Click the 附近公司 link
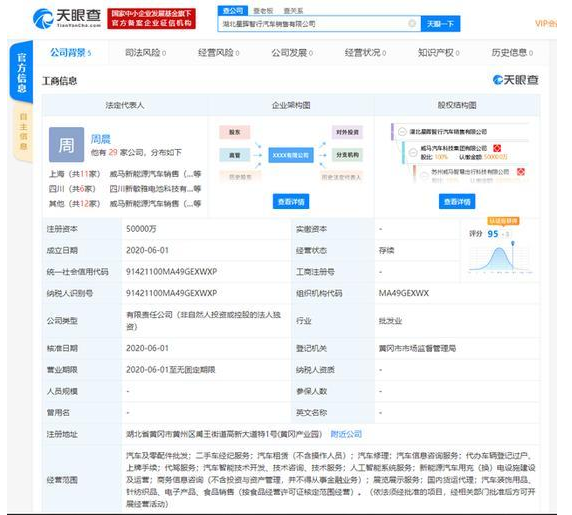This screenshot has height=515, width=572. [x=346, y=434]
